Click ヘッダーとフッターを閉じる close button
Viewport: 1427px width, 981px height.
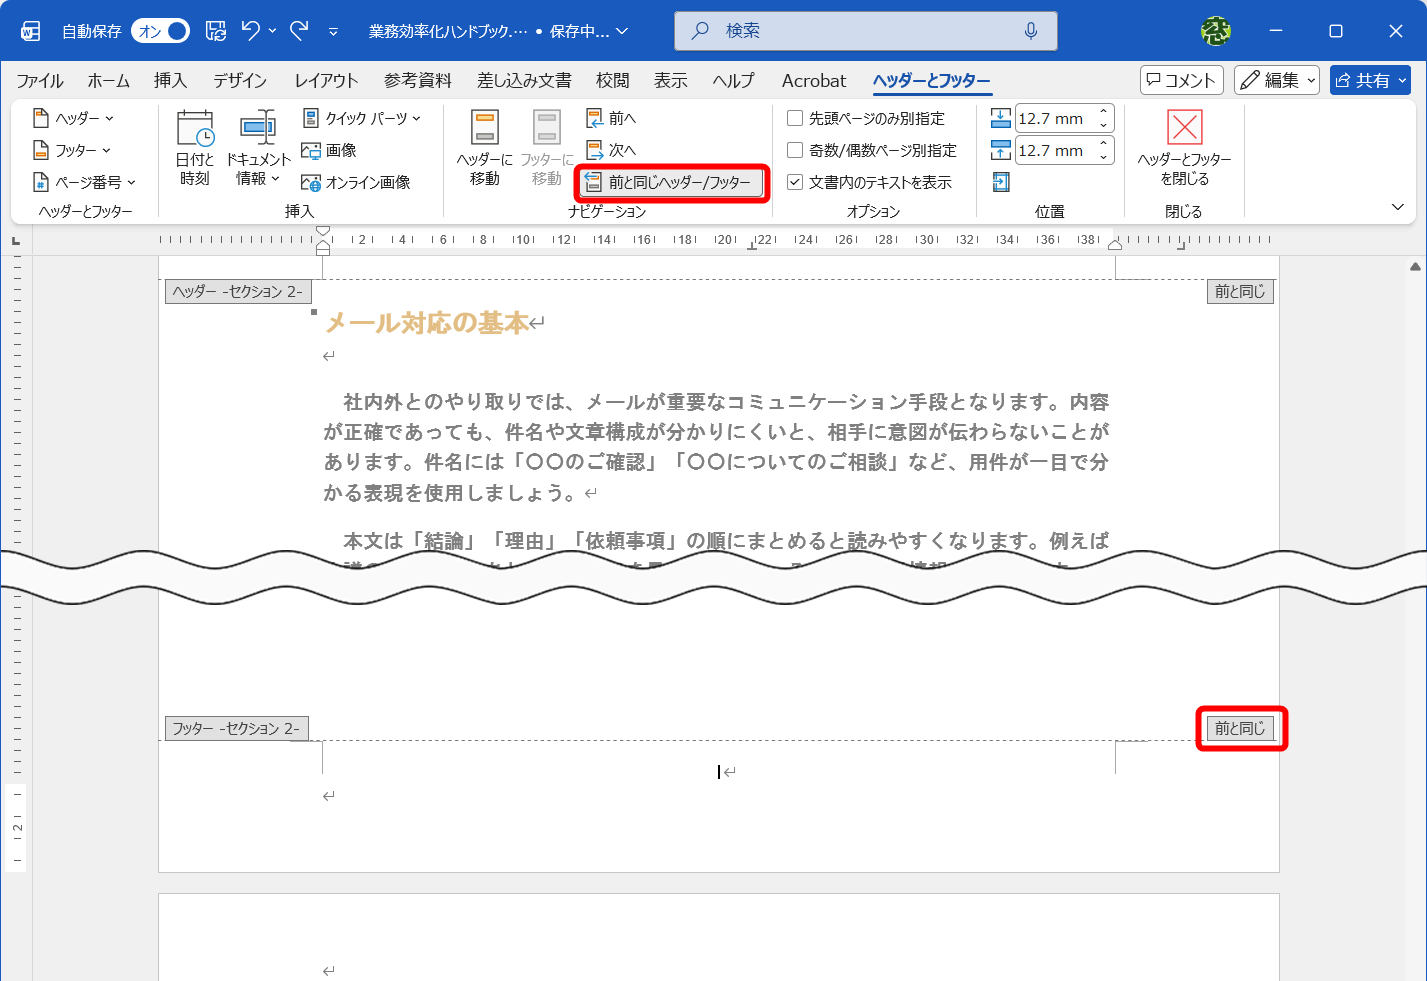1185,148
